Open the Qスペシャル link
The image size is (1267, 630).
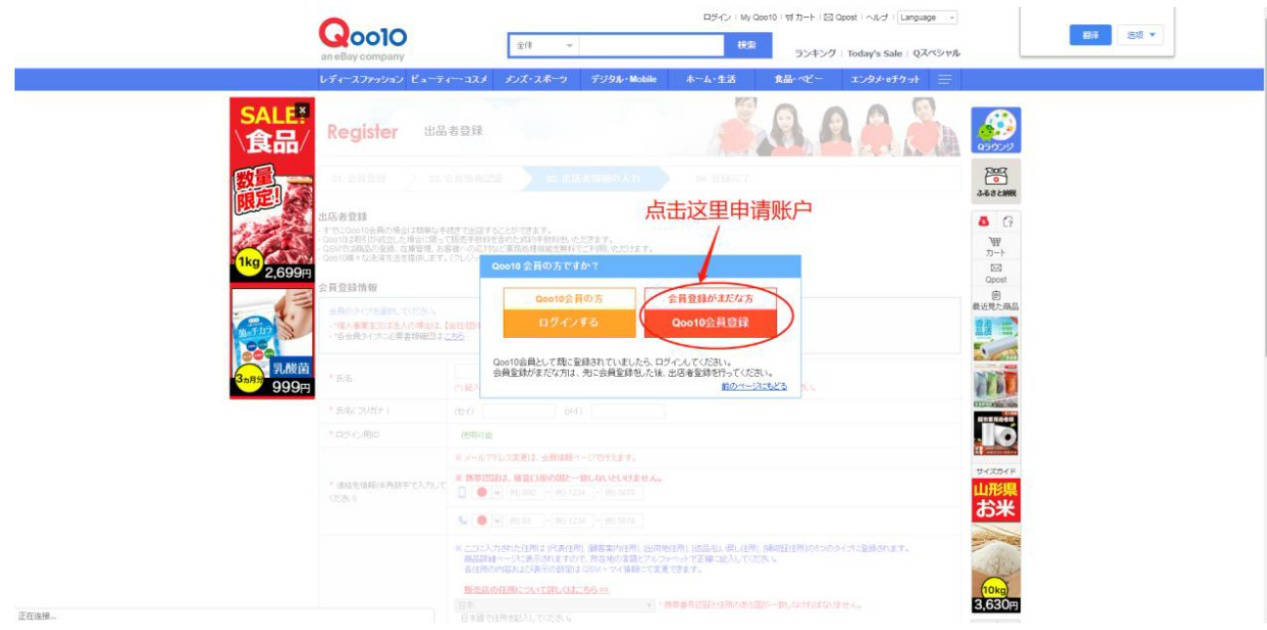936,53
